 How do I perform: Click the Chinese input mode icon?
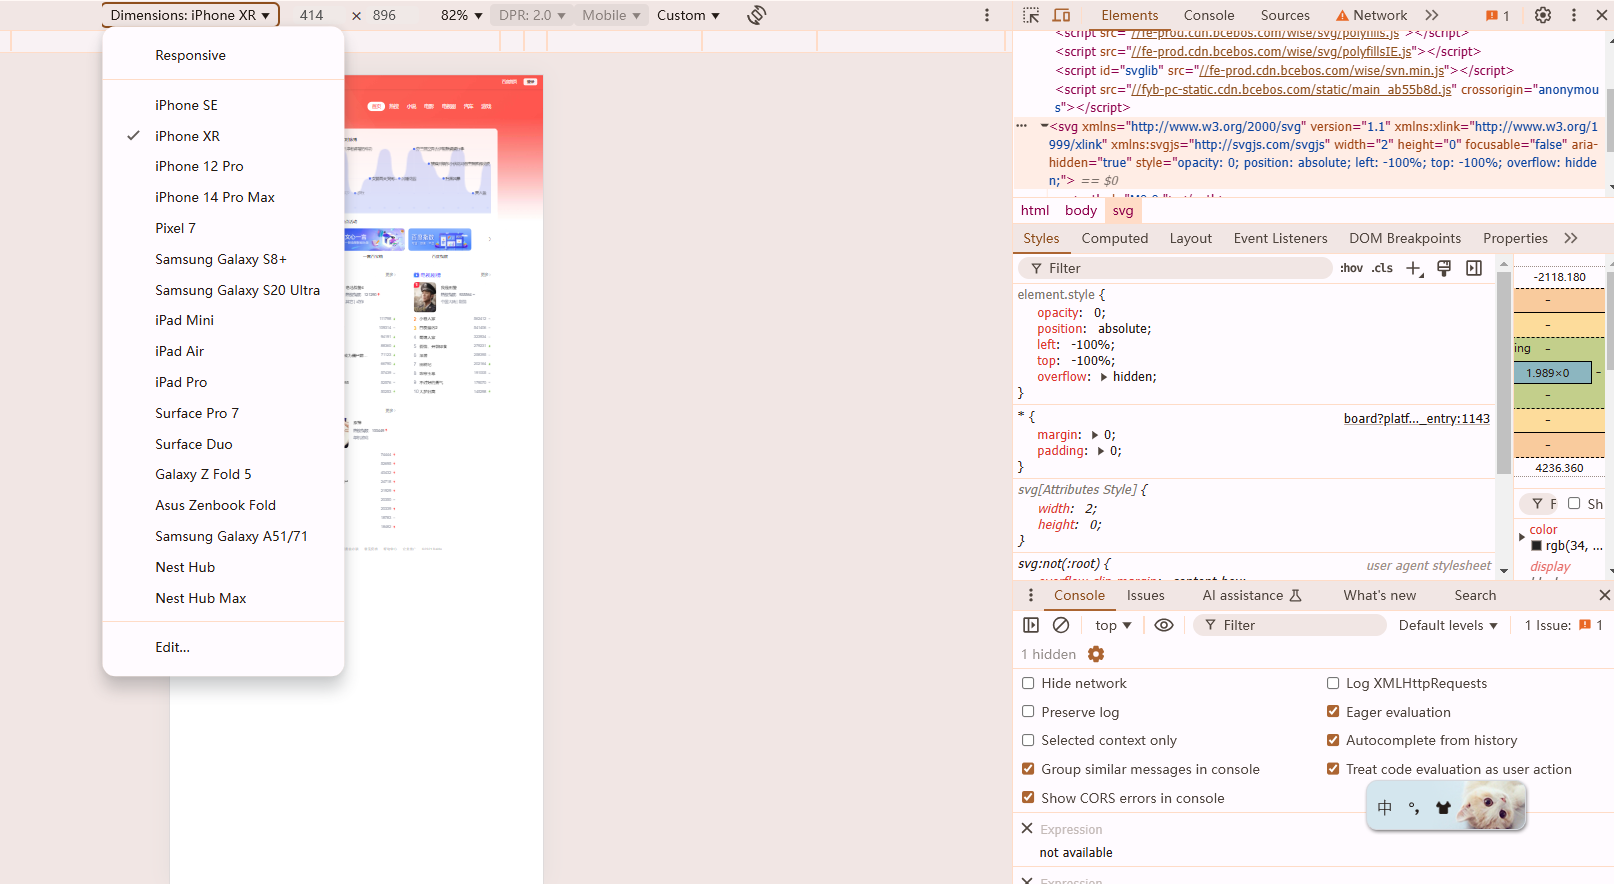[1385, 808]
